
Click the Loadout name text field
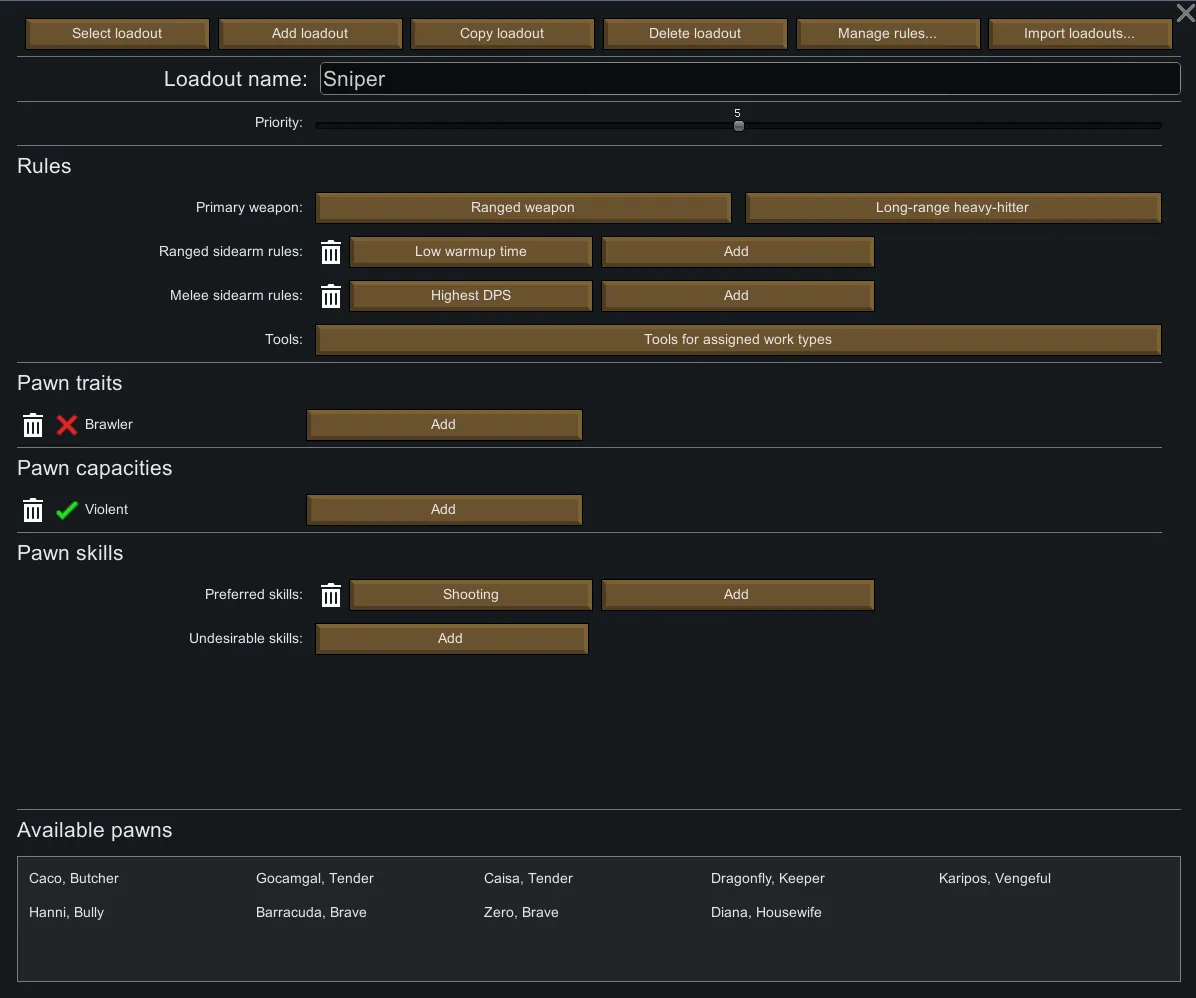tap(750, 80)
